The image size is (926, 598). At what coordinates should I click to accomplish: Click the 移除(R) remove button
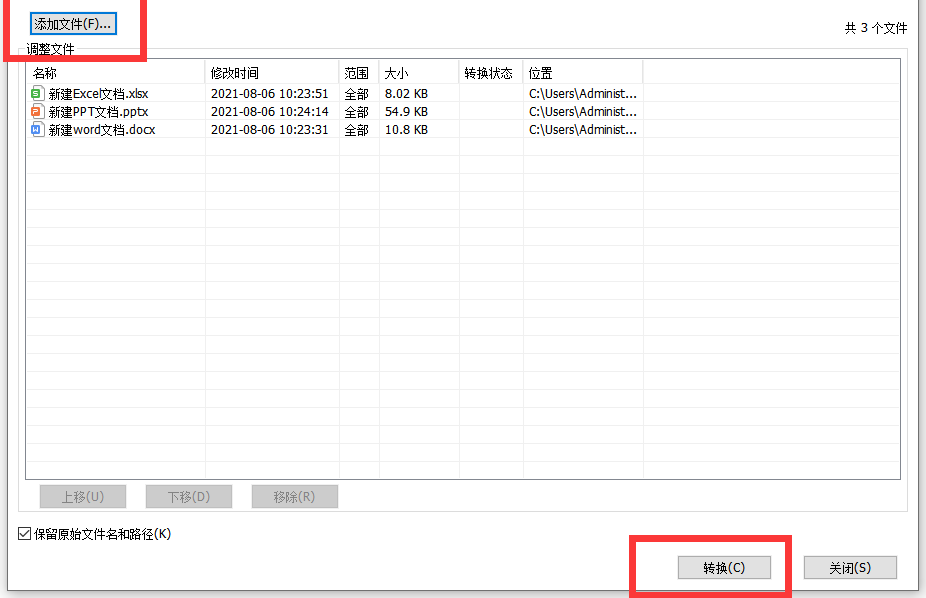click(x=294, y=496)
